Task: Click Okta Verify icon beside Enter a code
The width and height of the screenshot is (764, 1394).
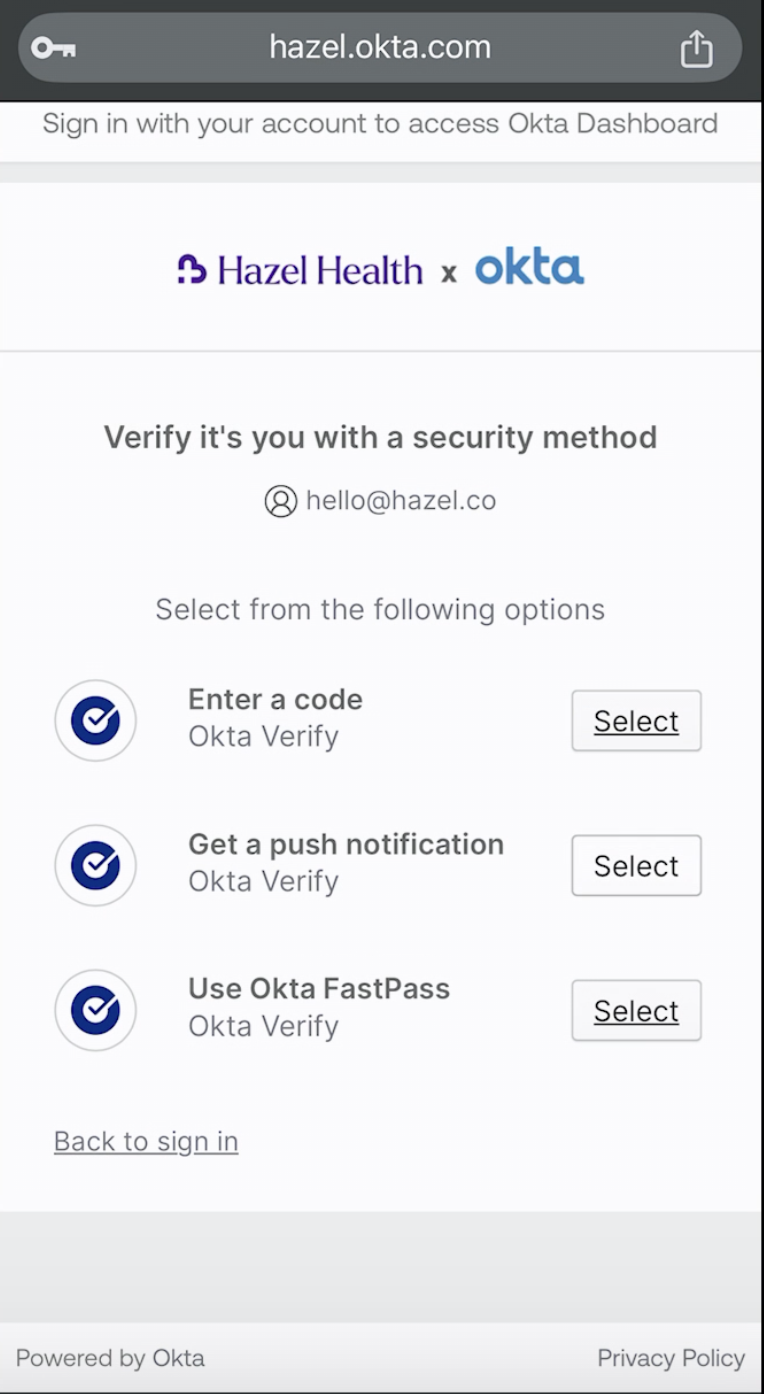Action: click(x=95, y=721)
